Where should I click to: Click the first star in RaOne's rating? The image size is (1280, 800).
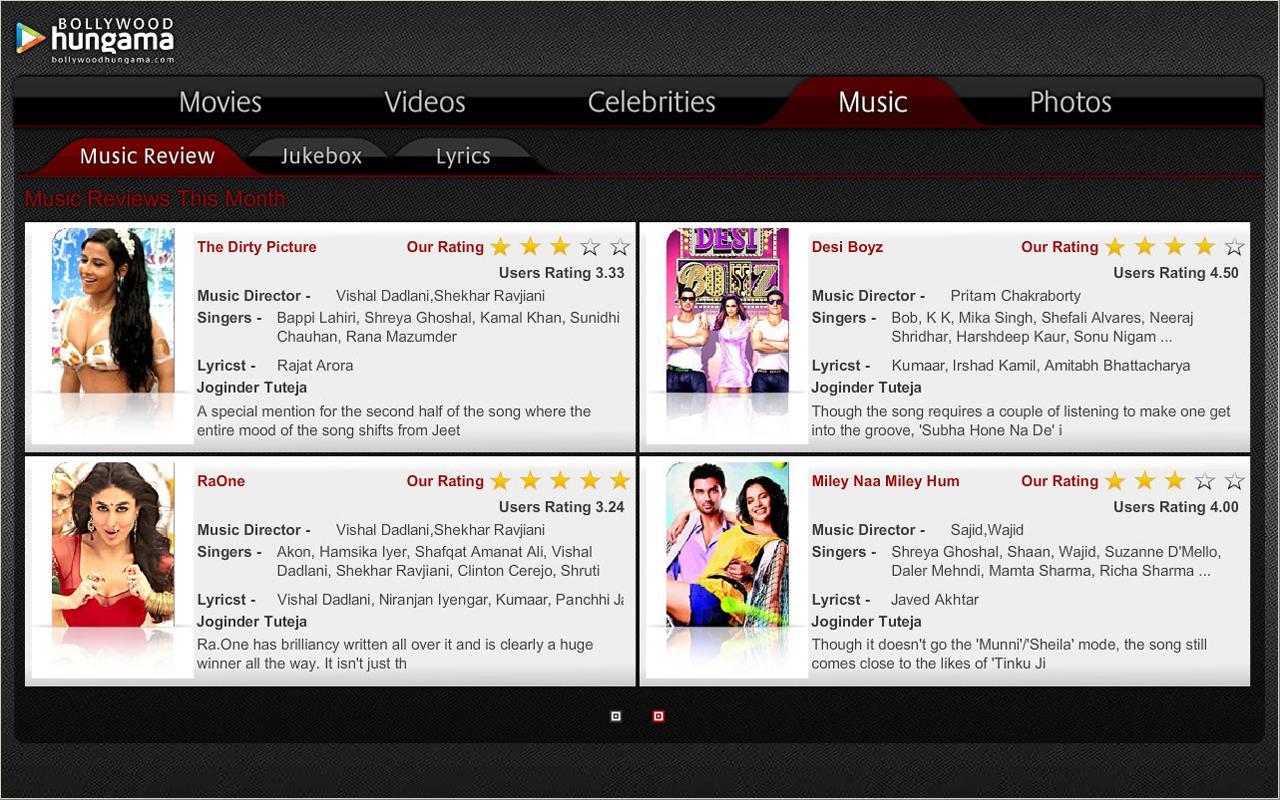(x=502, y=481)
